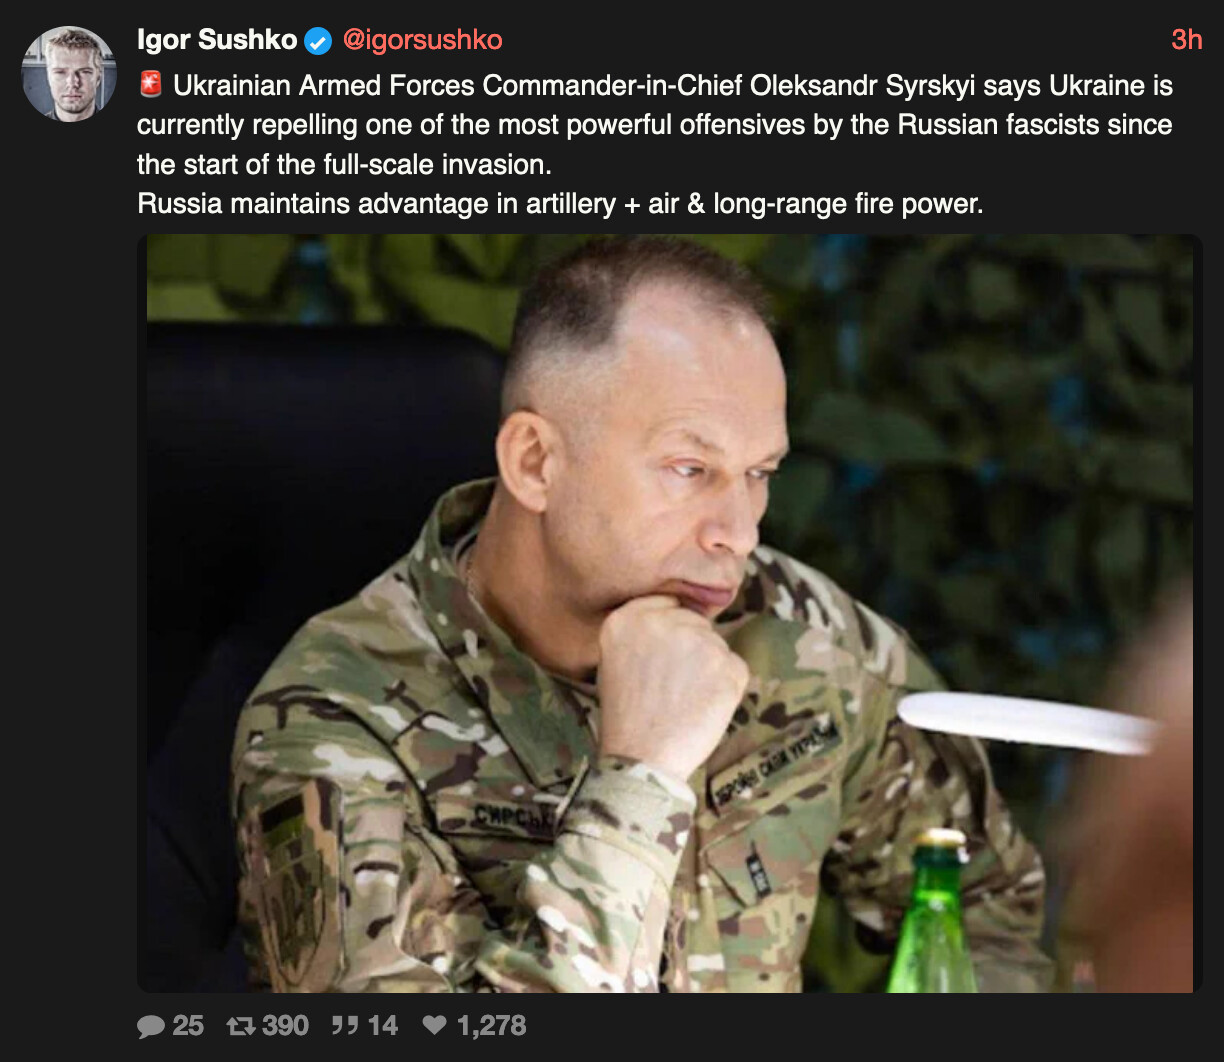Click the red siren emoji in the post
The image size is (1224, 1062).
(x=150, y=85)
